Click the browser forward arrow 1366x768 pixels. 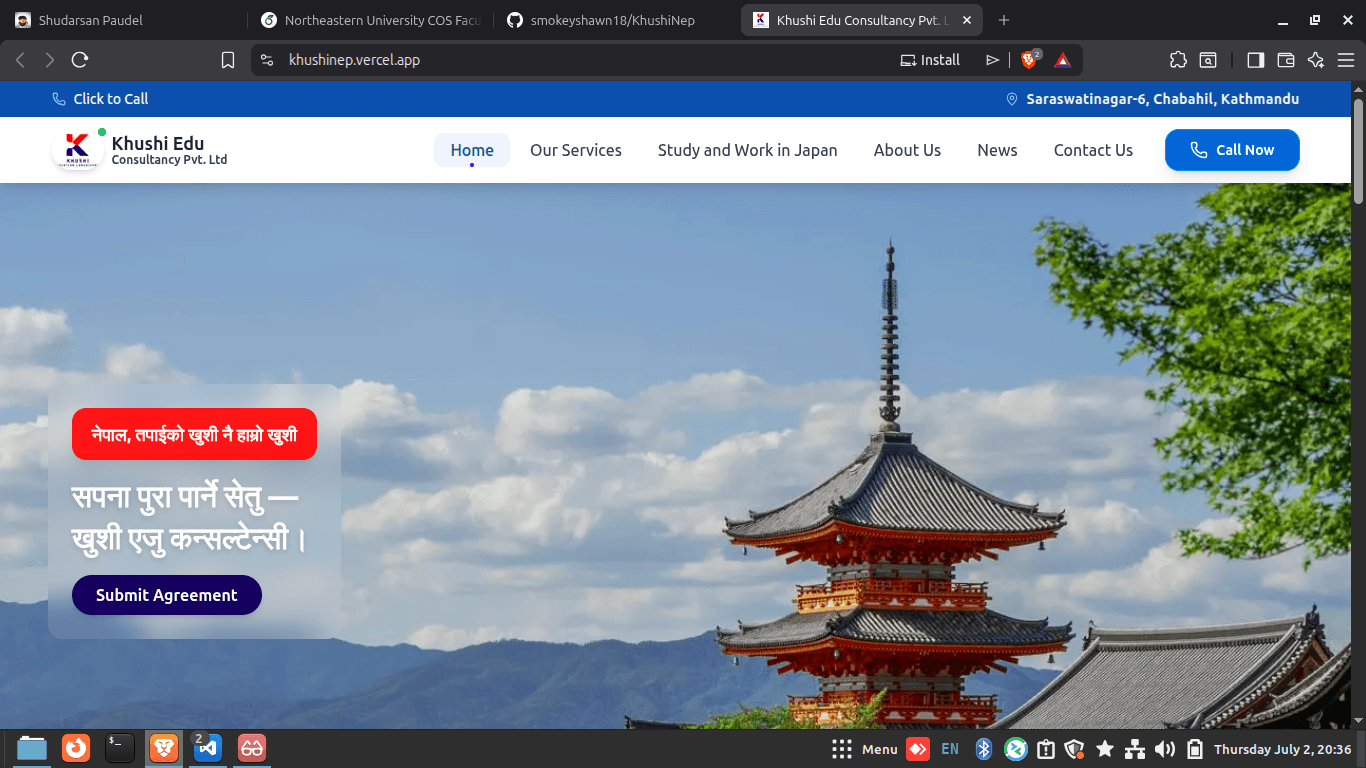point(50,60)
